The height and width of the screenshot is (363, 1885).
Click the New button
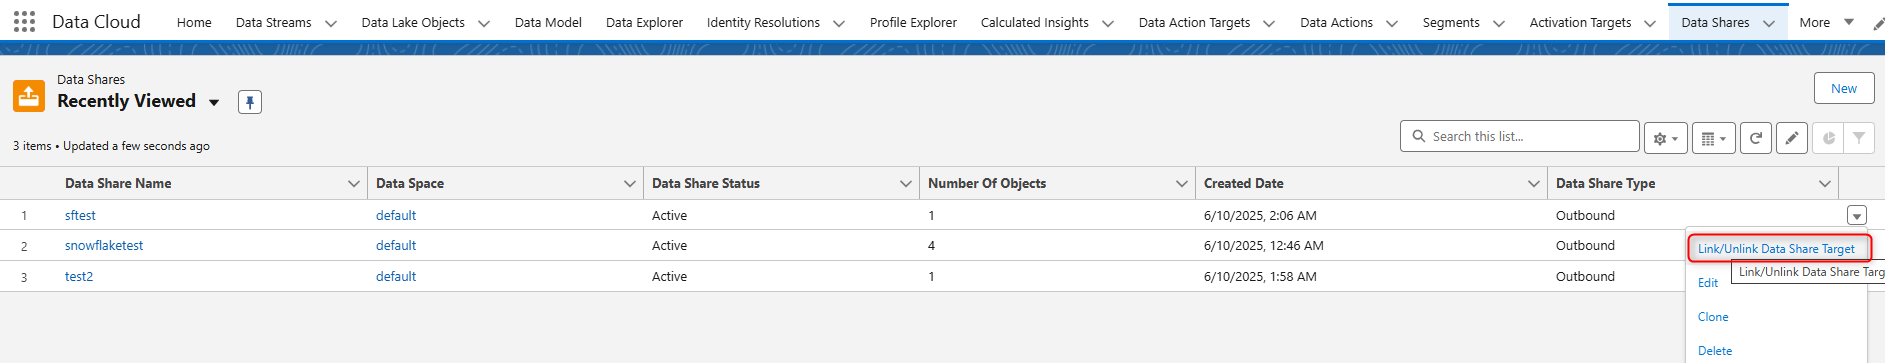[x=1844, y=88]
